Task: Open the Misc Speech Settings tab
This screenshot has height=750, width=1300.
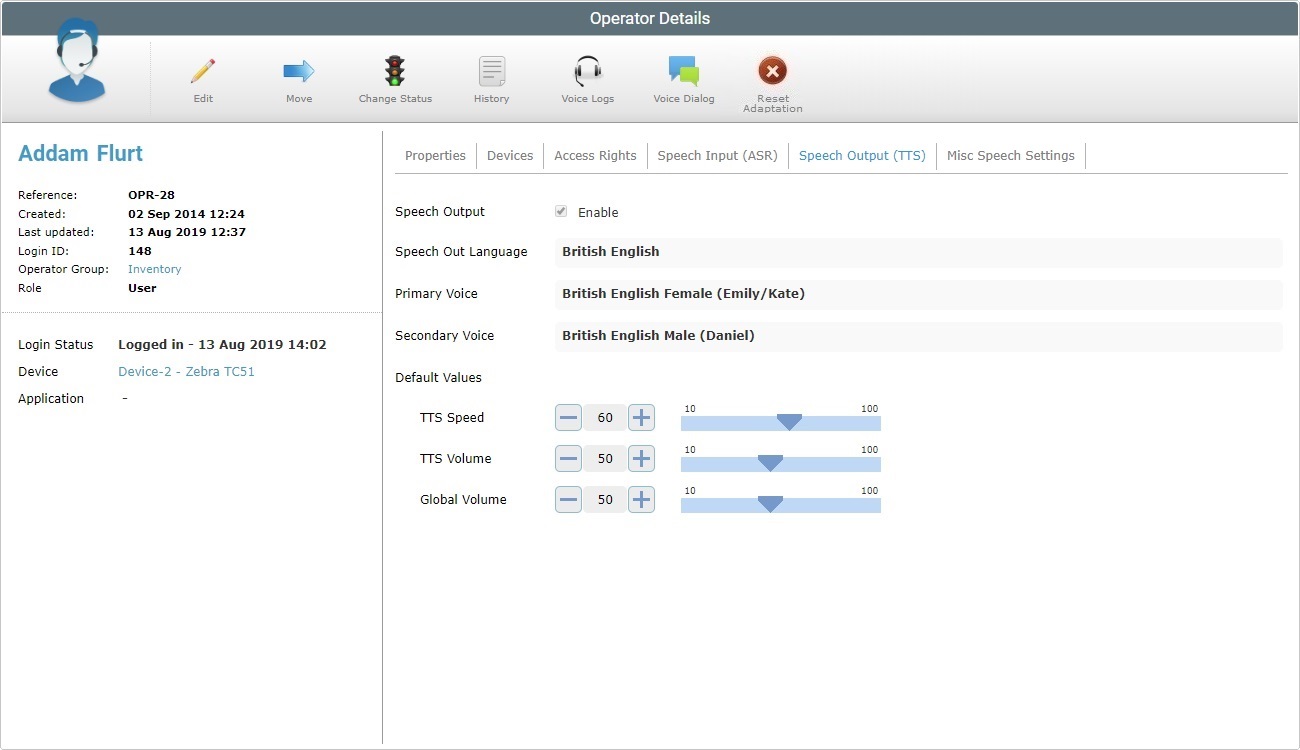Action: pos(1010,155)
